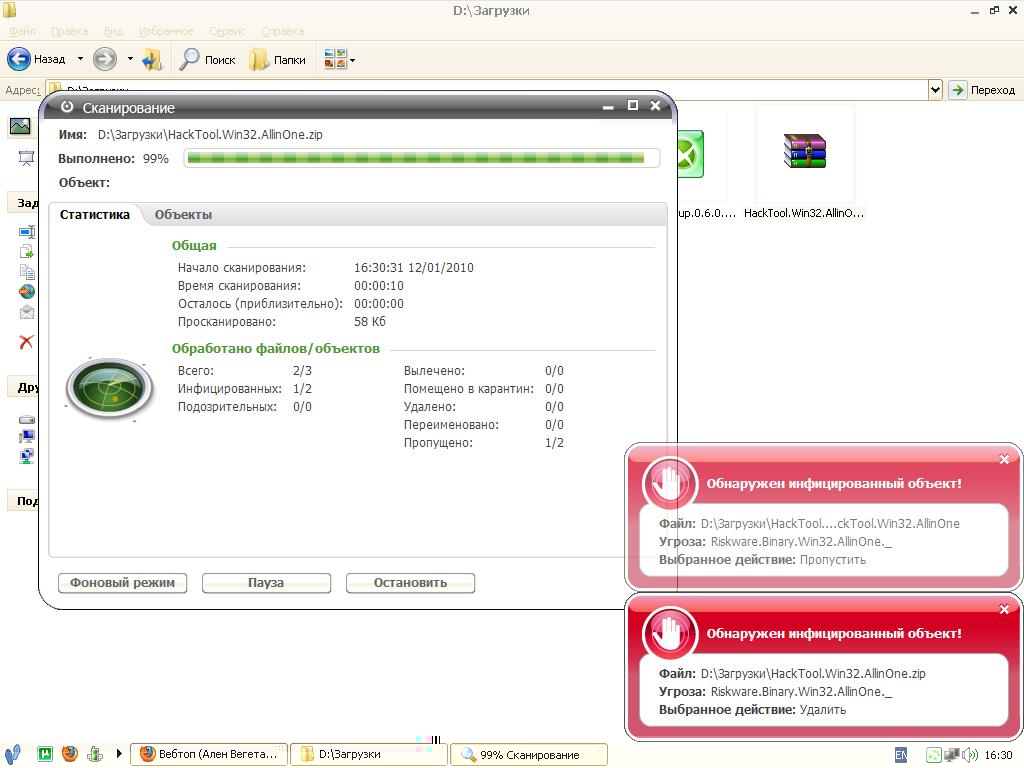Open the address bar dropdown arrow
This screenshot has width=1024, height=768.
(935, 90)
